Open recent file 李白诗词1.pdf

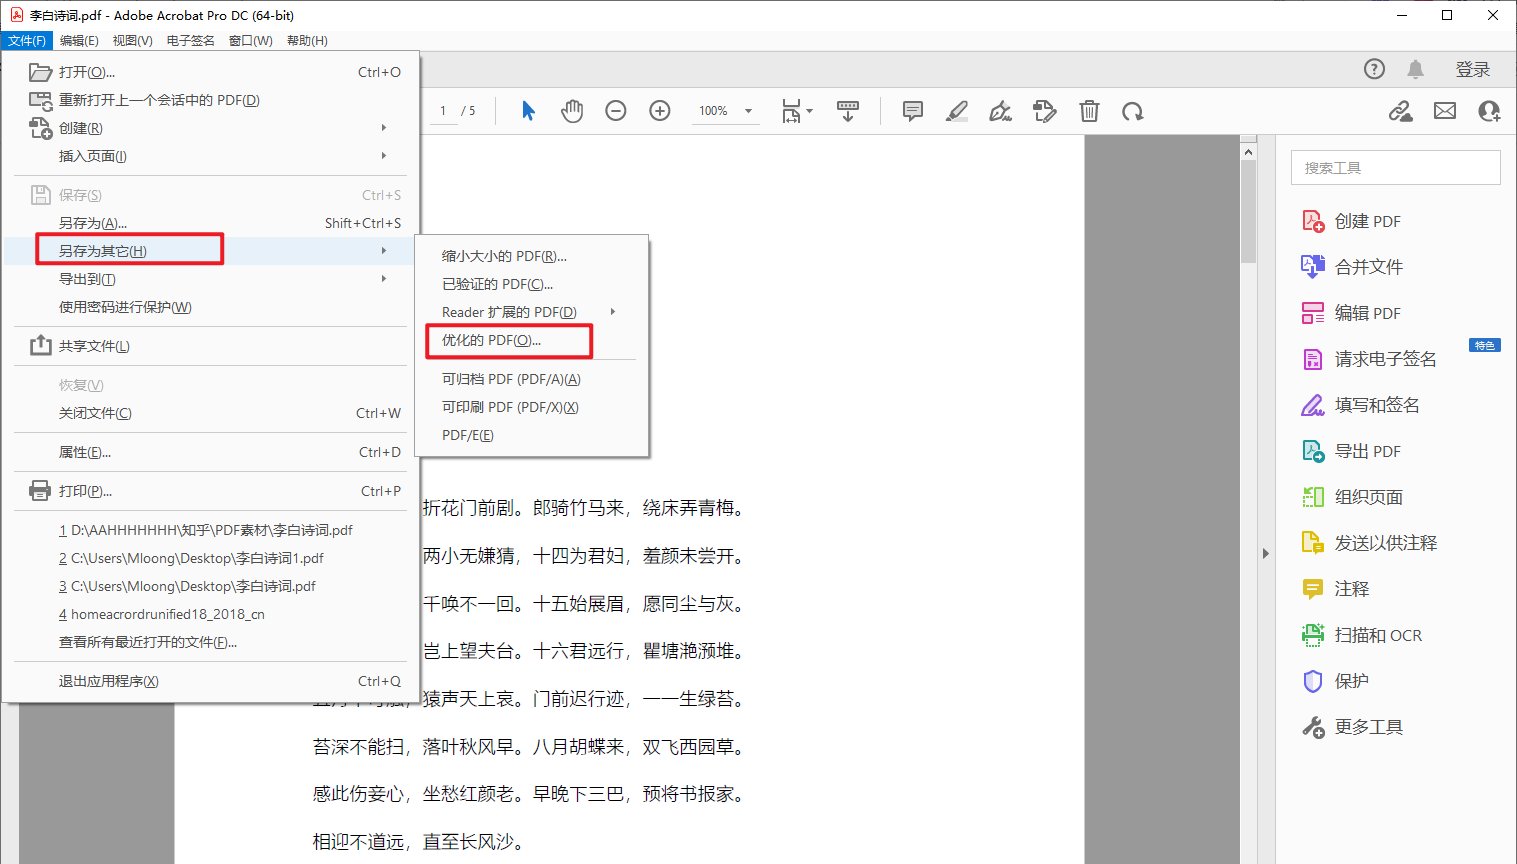click(207, 558)
